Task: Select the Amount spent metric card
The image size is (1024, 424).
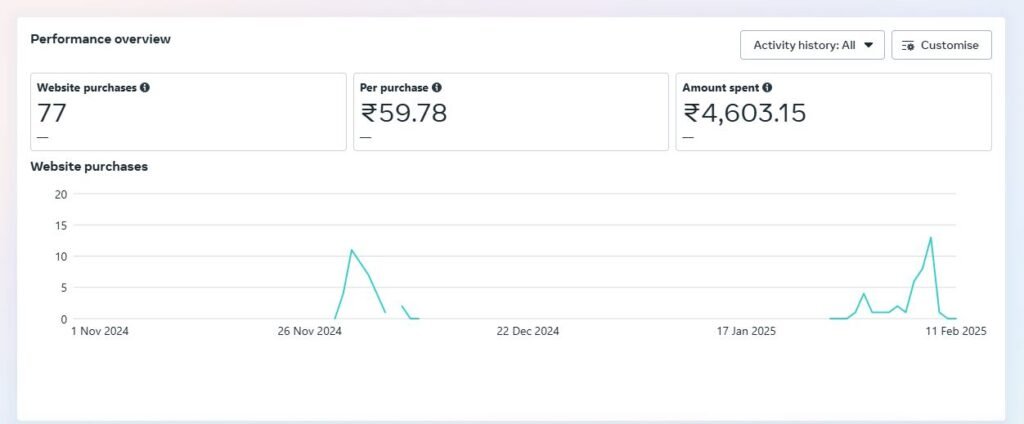Action: coord(833,111)
